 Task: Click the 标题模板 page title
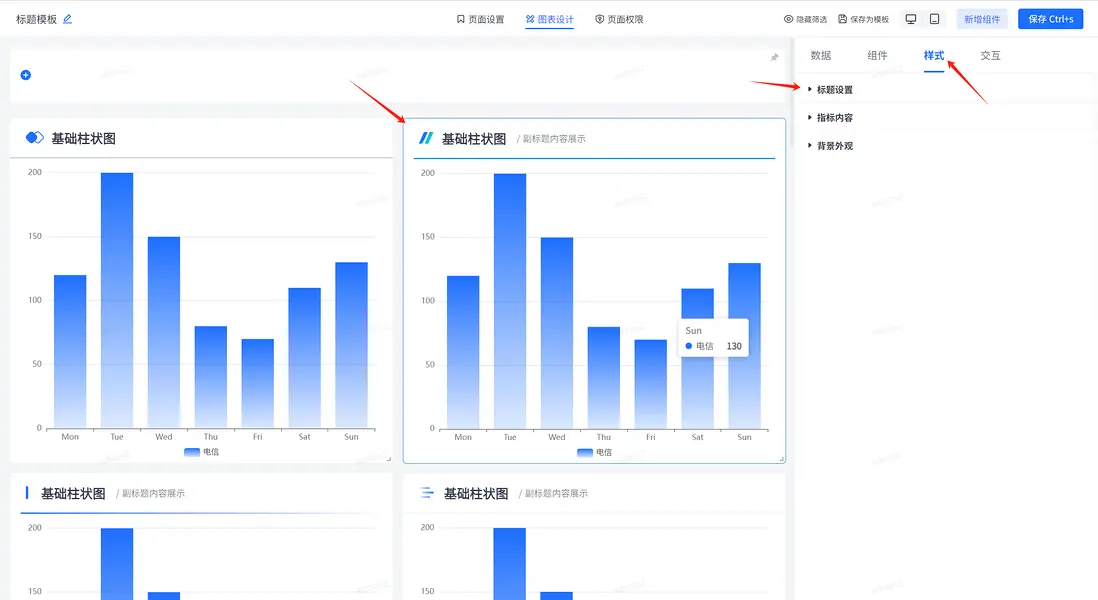click(36, 19)
